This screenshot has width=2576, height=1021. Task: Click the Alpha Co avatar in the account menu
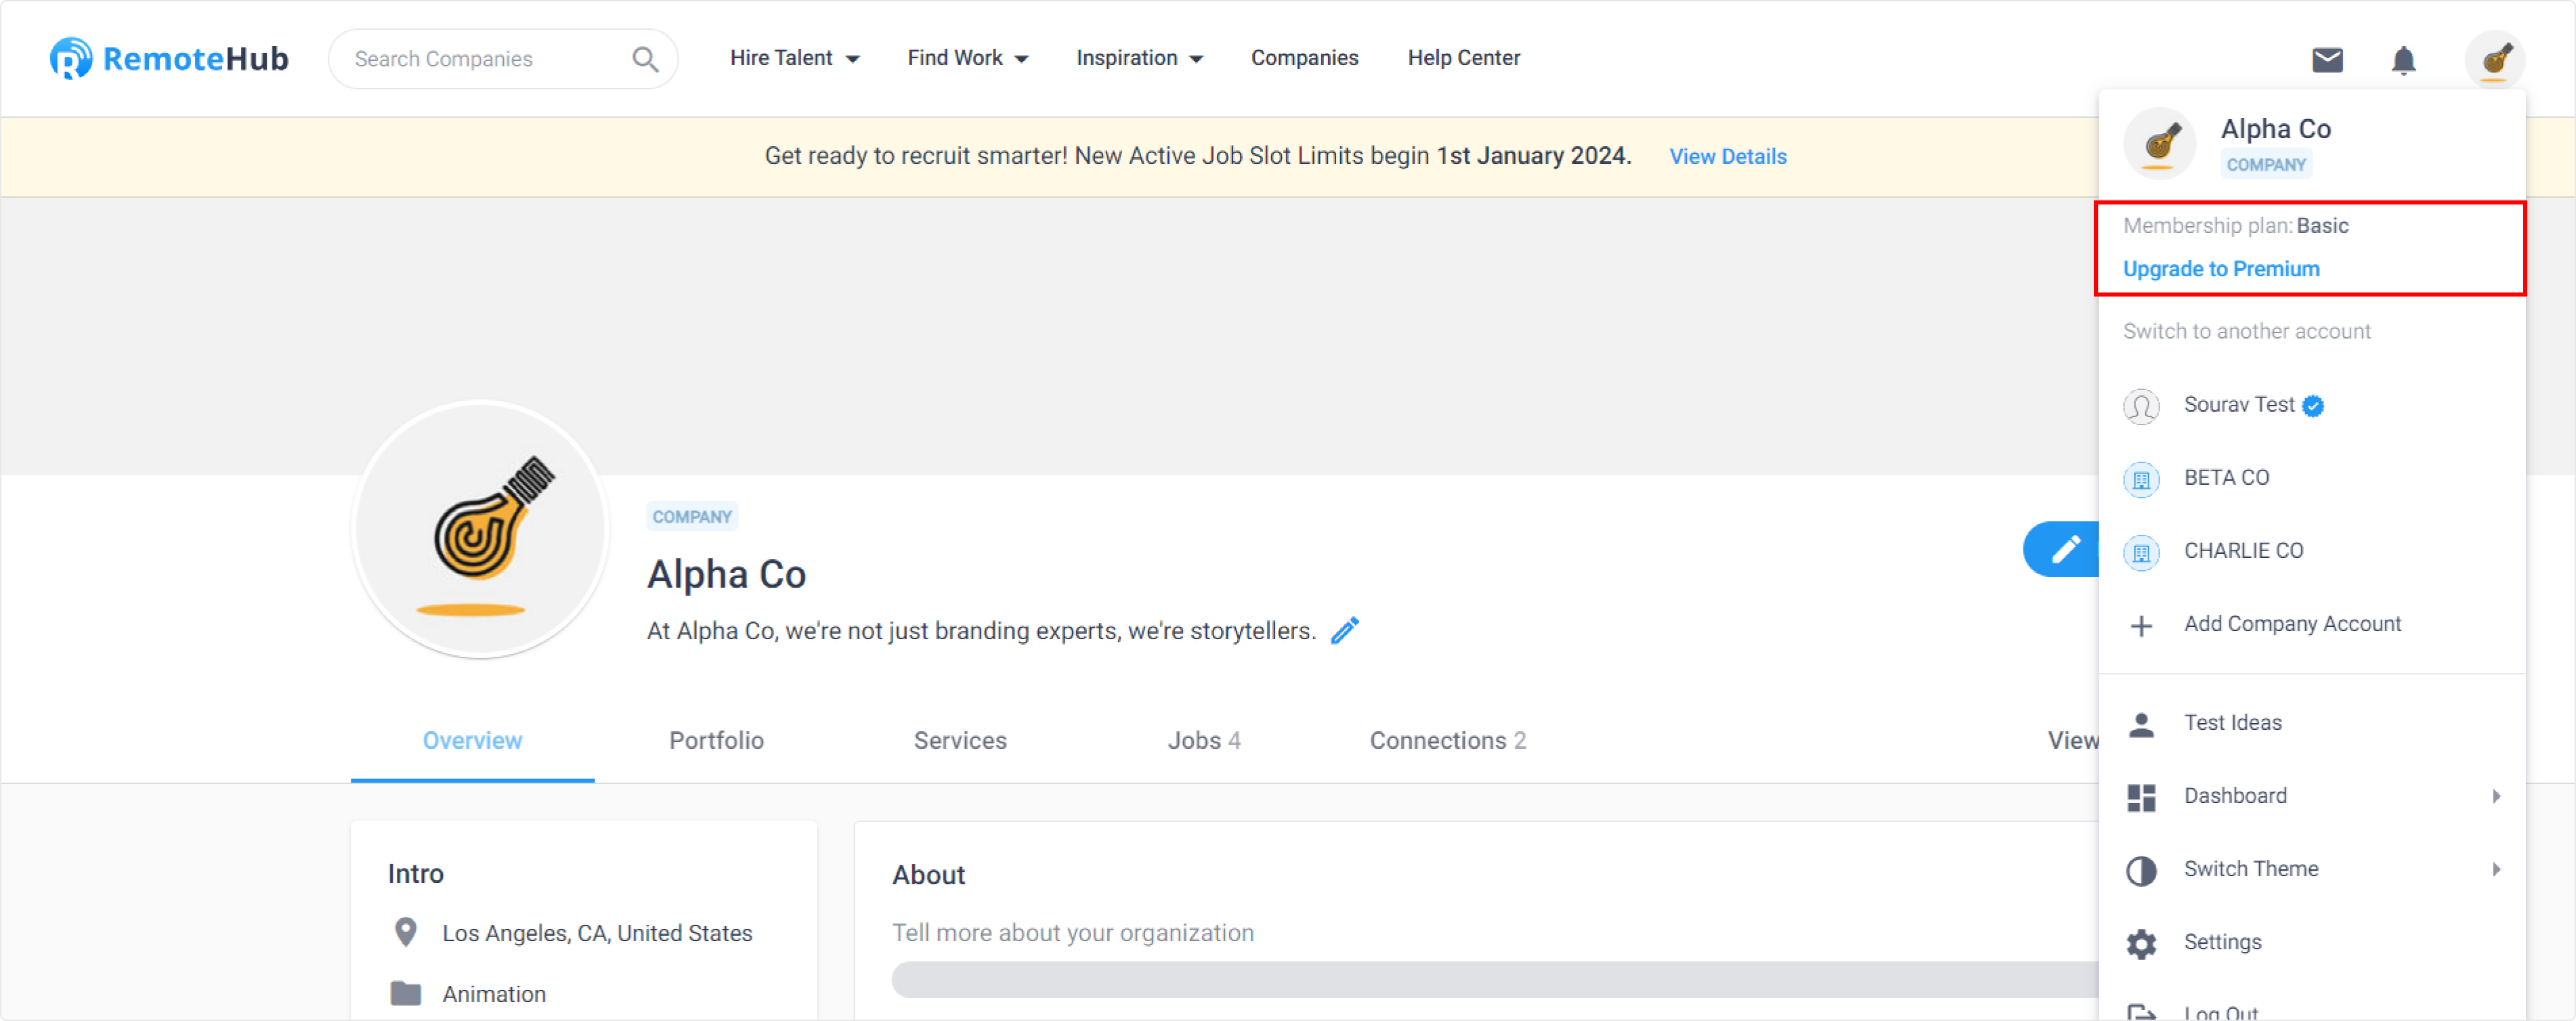(2159, 144)
